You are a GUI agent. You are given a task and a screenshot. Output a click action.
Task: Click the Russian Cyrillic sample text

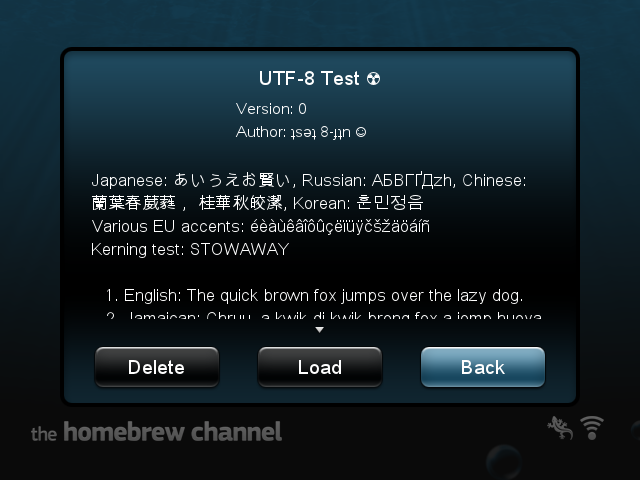412,180
